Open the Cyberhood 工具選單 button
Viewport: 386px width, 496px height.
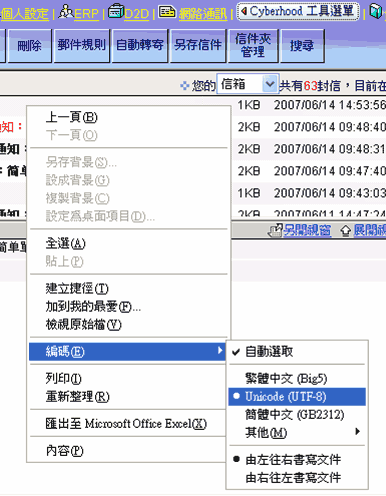298,12
